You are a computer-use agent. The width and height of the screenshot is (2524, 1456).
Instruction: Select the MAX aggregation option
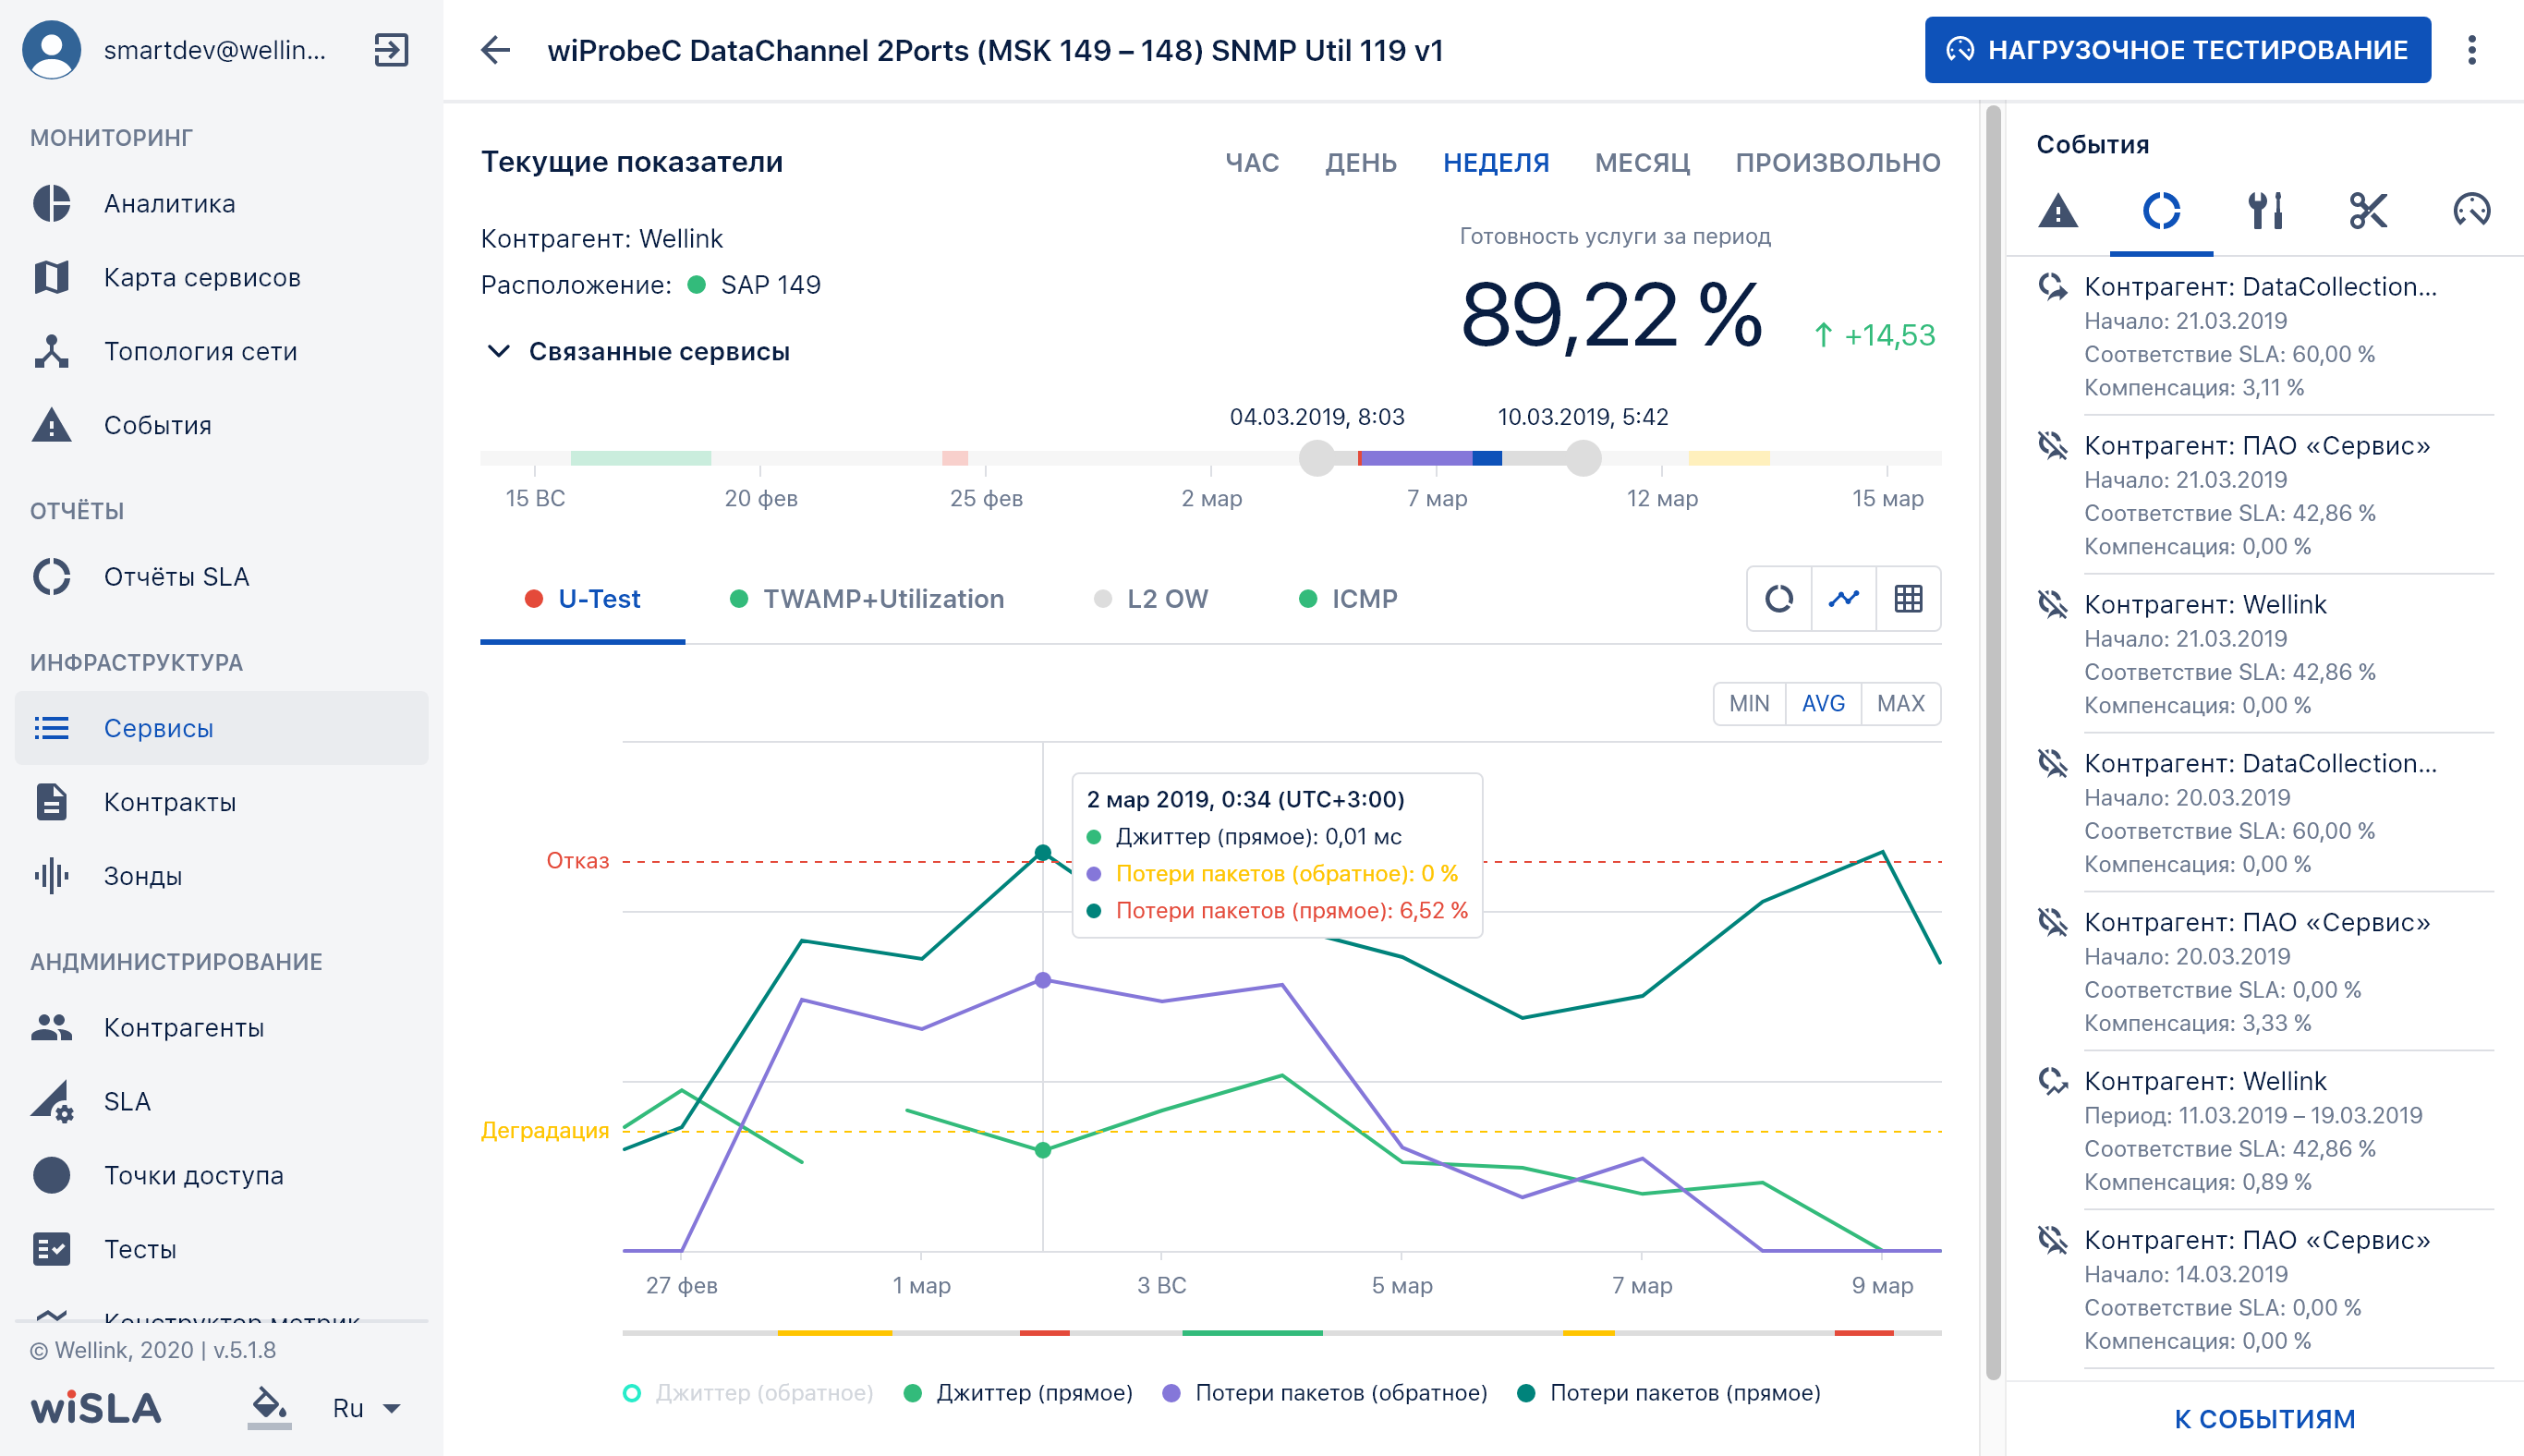click(1900, 704)
